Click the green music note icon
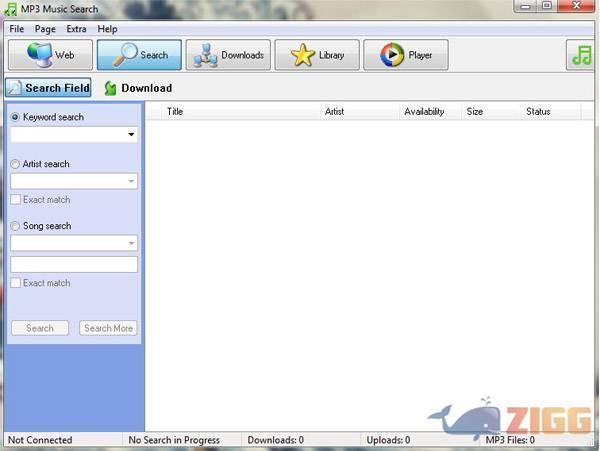The height and width of the screenshot is (451, 600). 582,55
